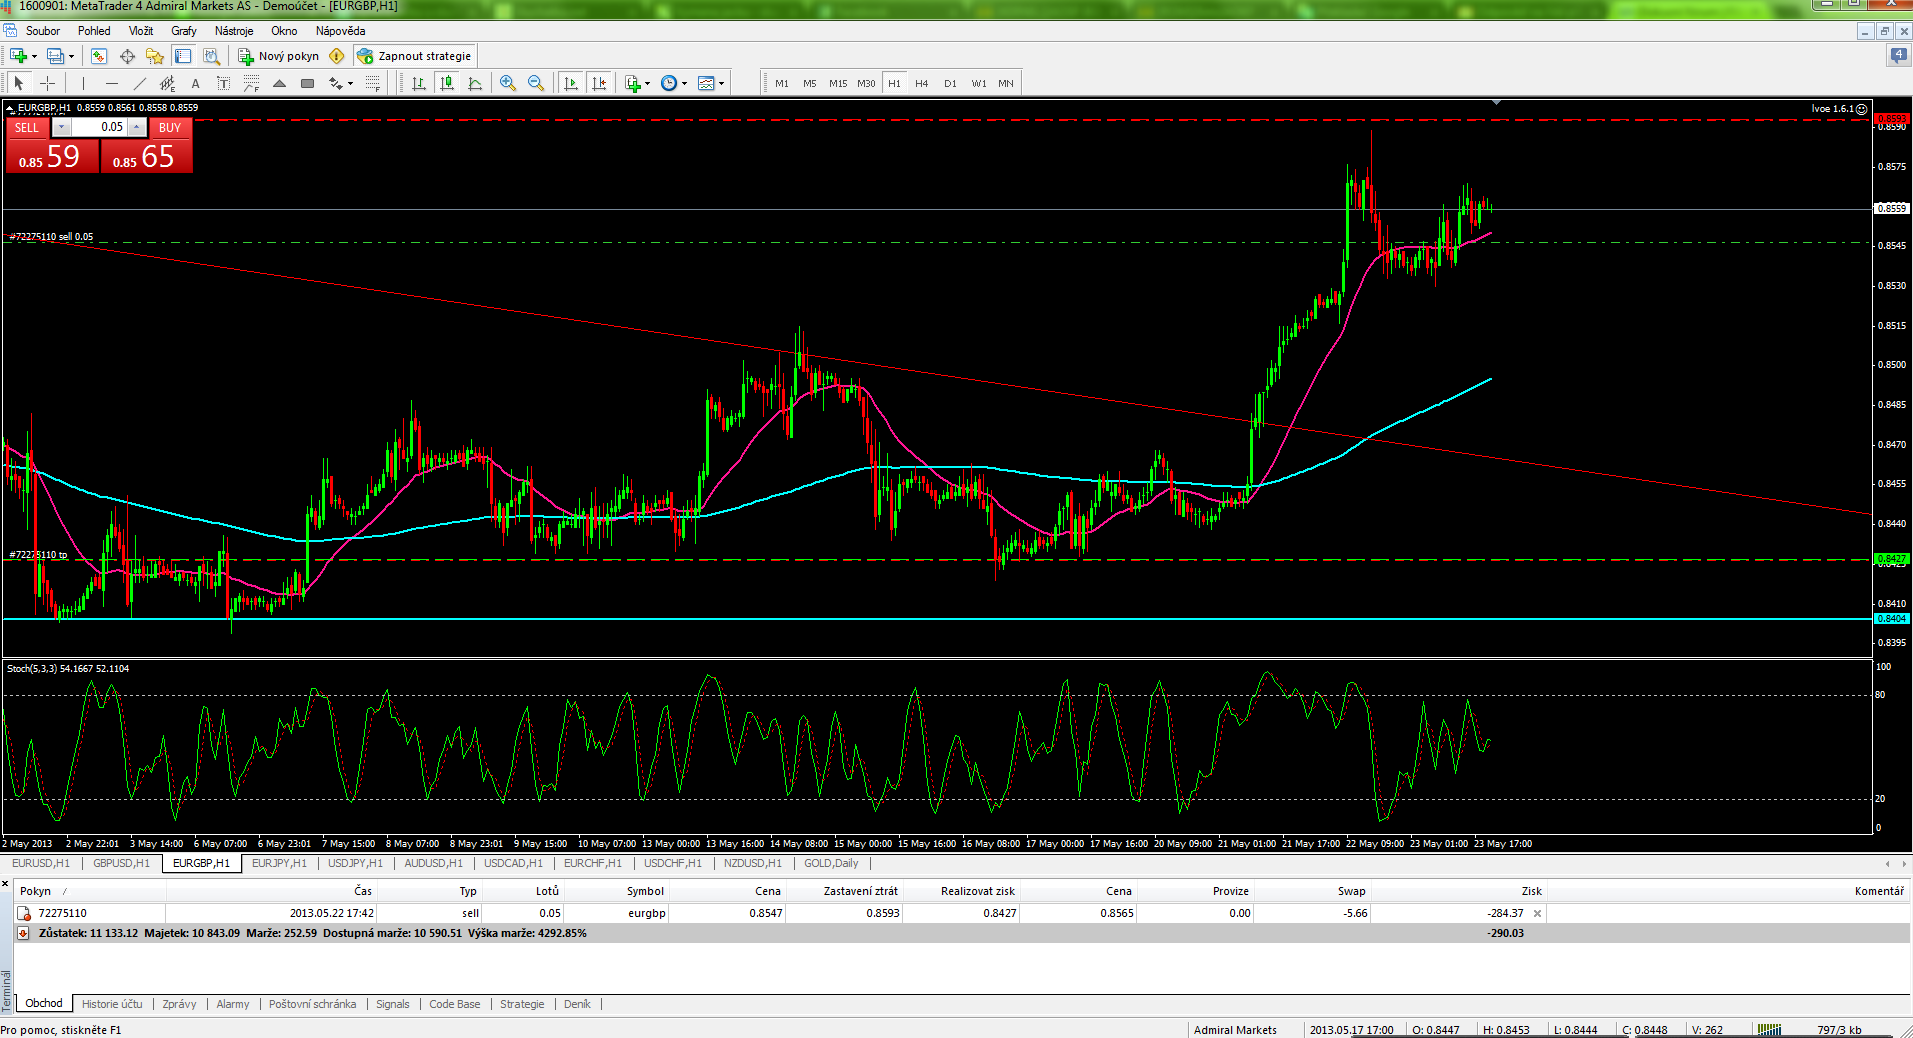Click the 0.05 volume input field
This screenshot has height=1038, width=1913.
pos(99,127)
